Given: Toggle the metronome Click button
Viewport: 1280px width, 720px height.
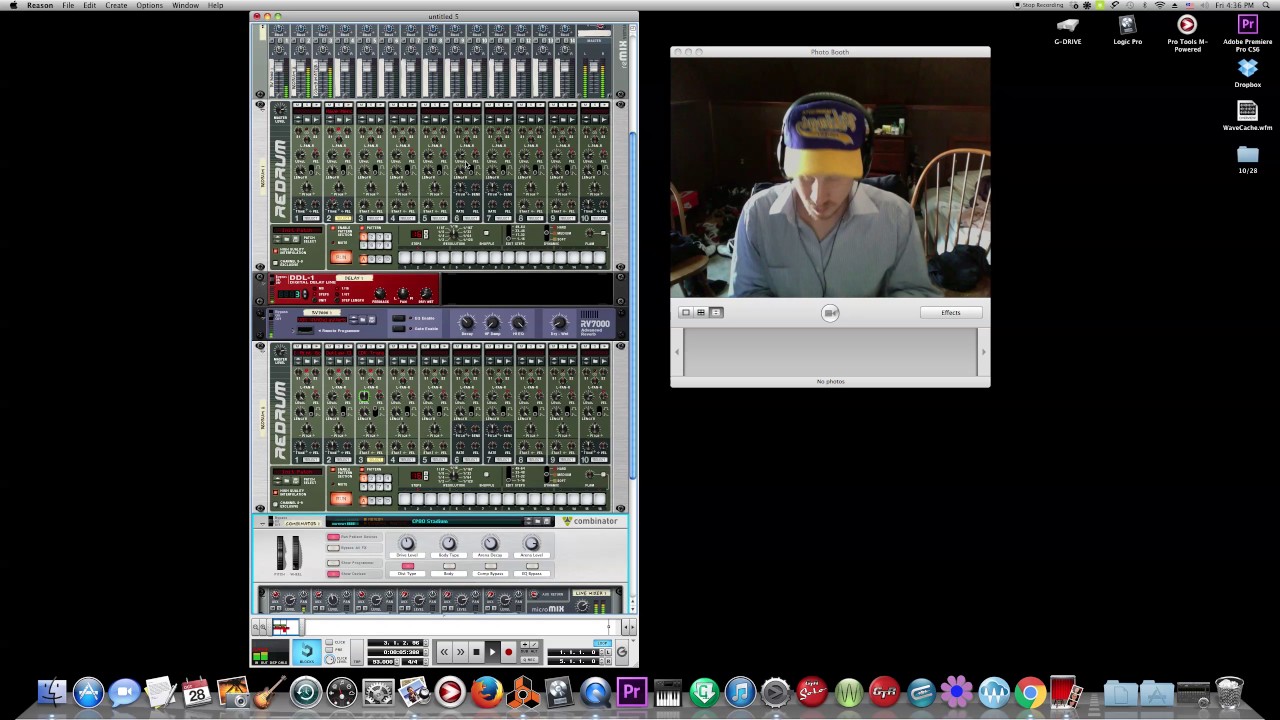Looking at the screenshot, I should click(x=329, y=642).
